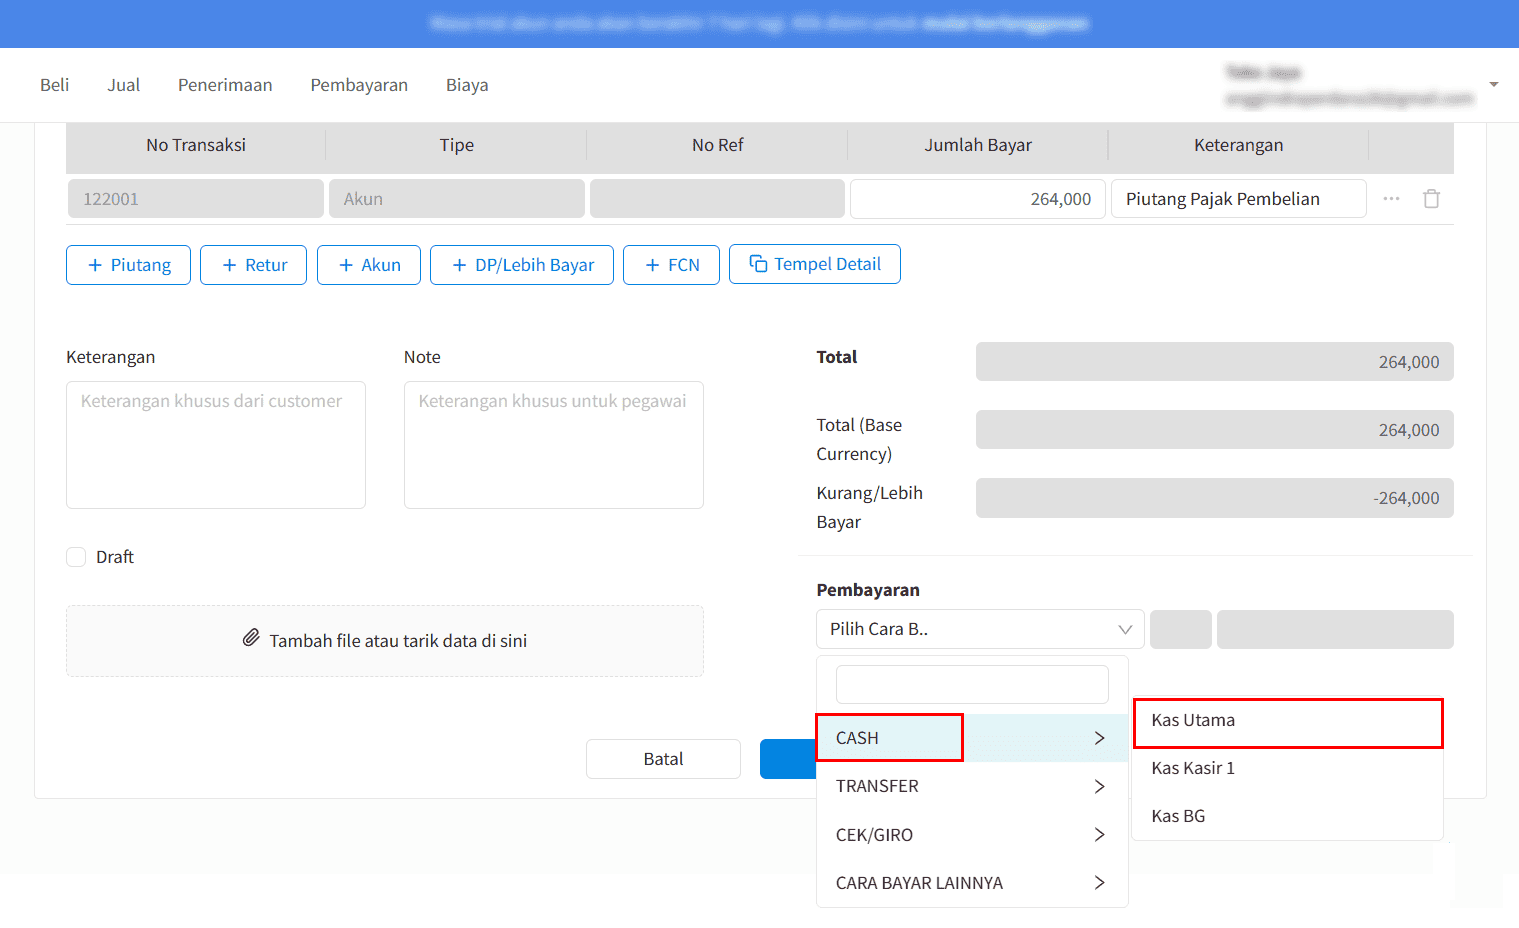
Task: Click the No Transaksi column header
Action: tap(196, 145)
